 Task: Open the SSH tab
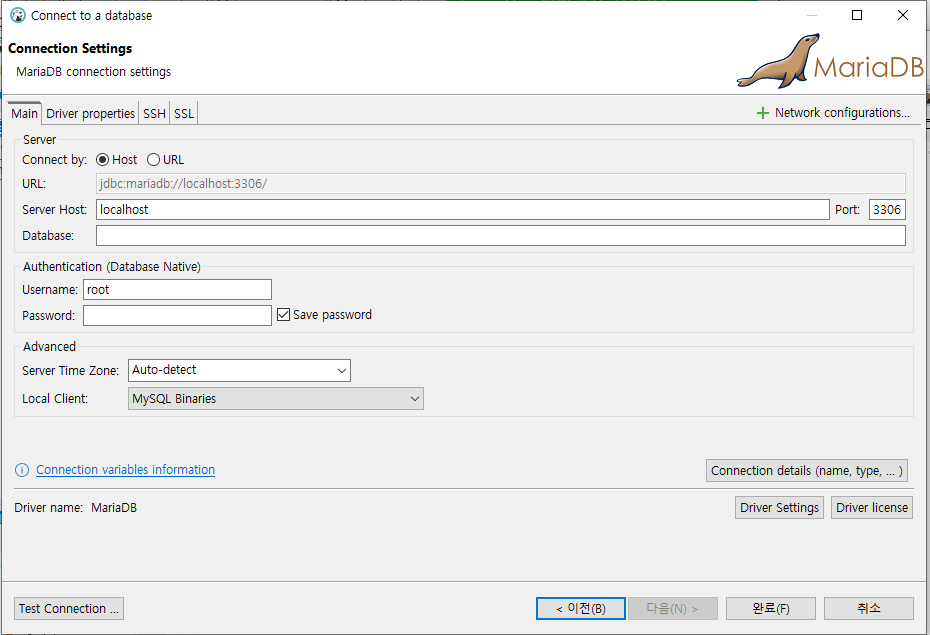pyautogui.click(x=154, y=113)
